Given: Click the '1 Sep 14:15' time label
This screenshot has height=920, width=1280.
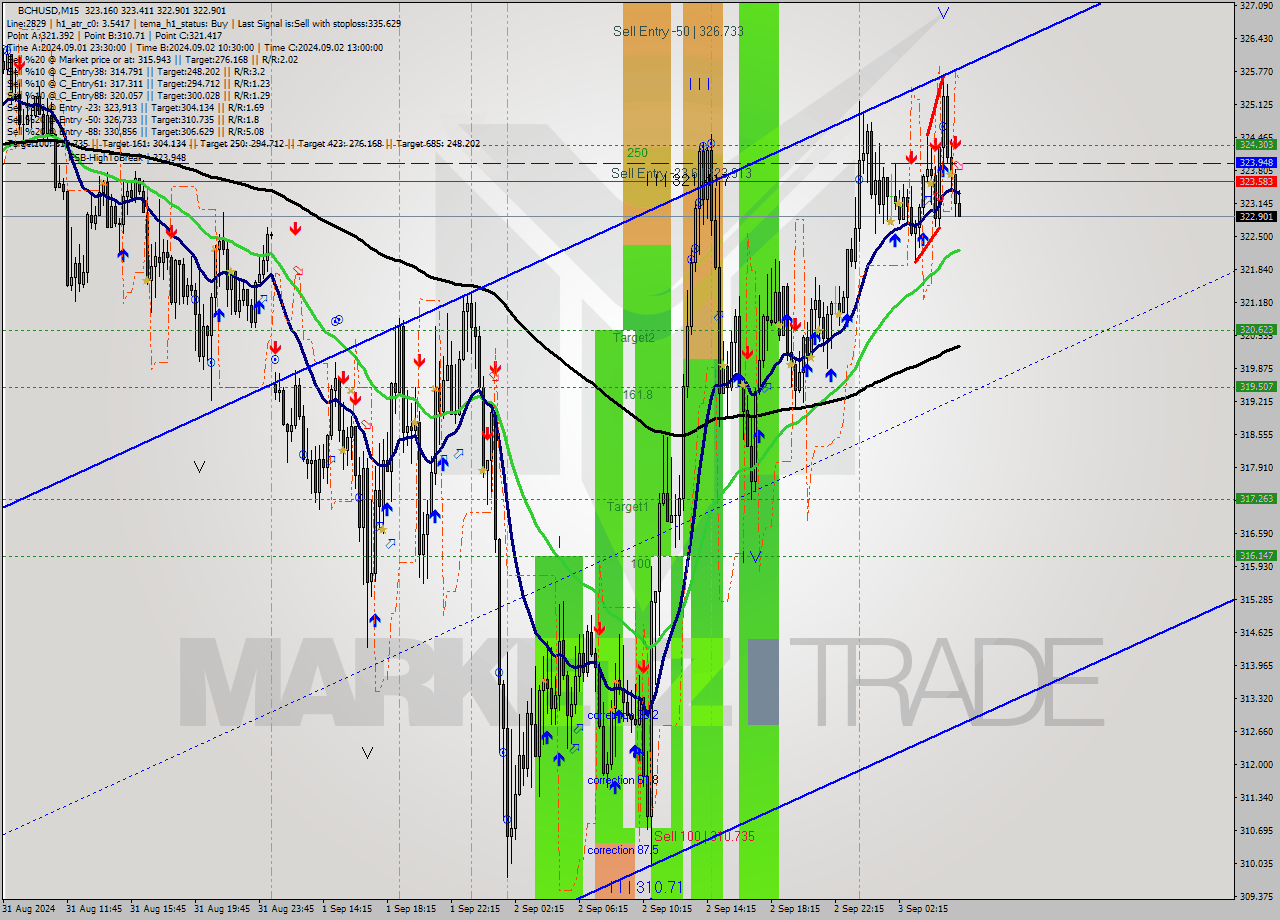Looking at the screenshot, I should tap(346, 910).
